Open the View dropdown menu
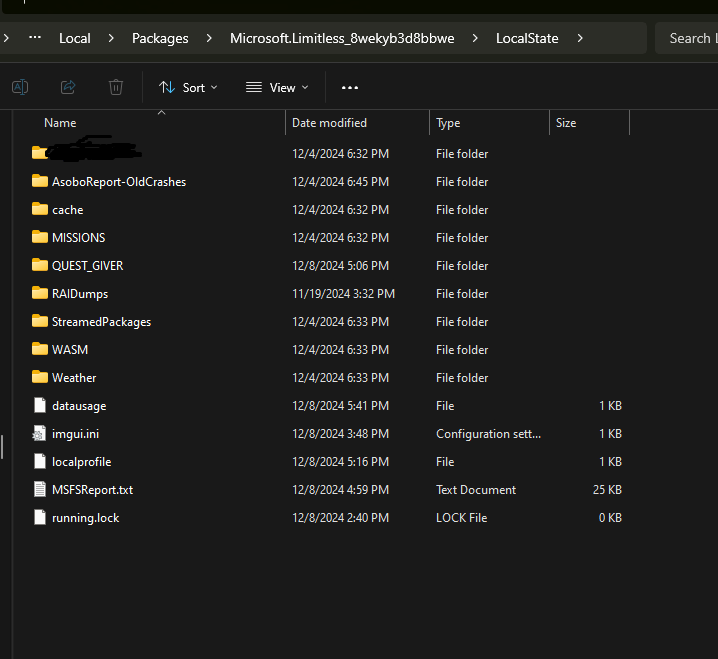Screen dimensions: 718x659 tap(277, 88)
